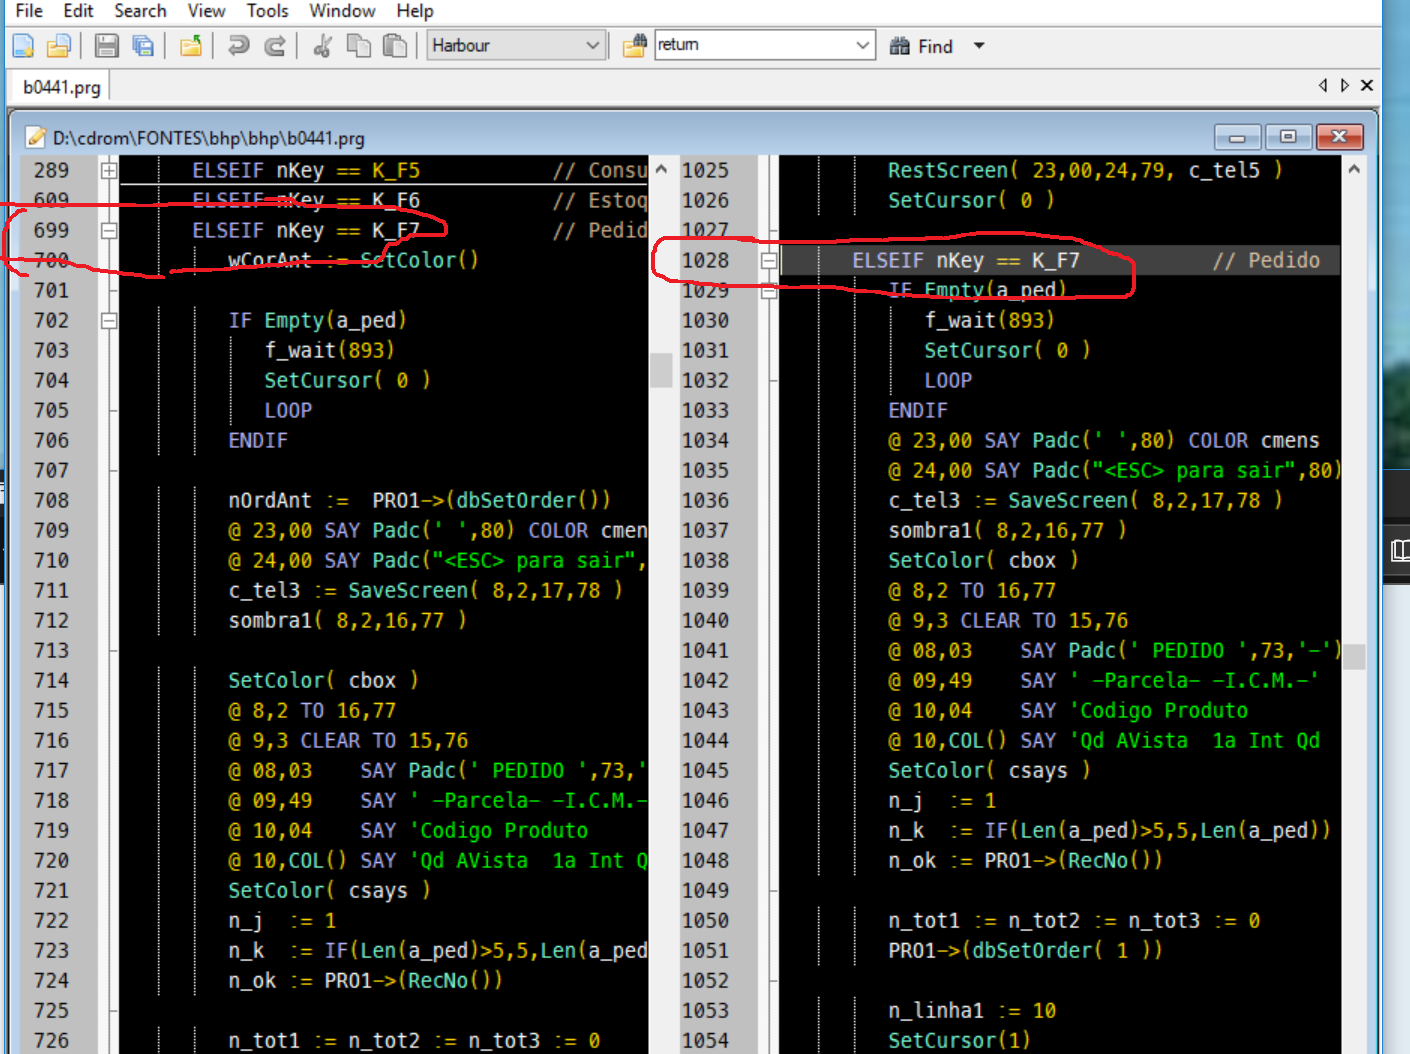Open the Search menu
The image size is (1410, 1054).
click(x=140, y=11)
